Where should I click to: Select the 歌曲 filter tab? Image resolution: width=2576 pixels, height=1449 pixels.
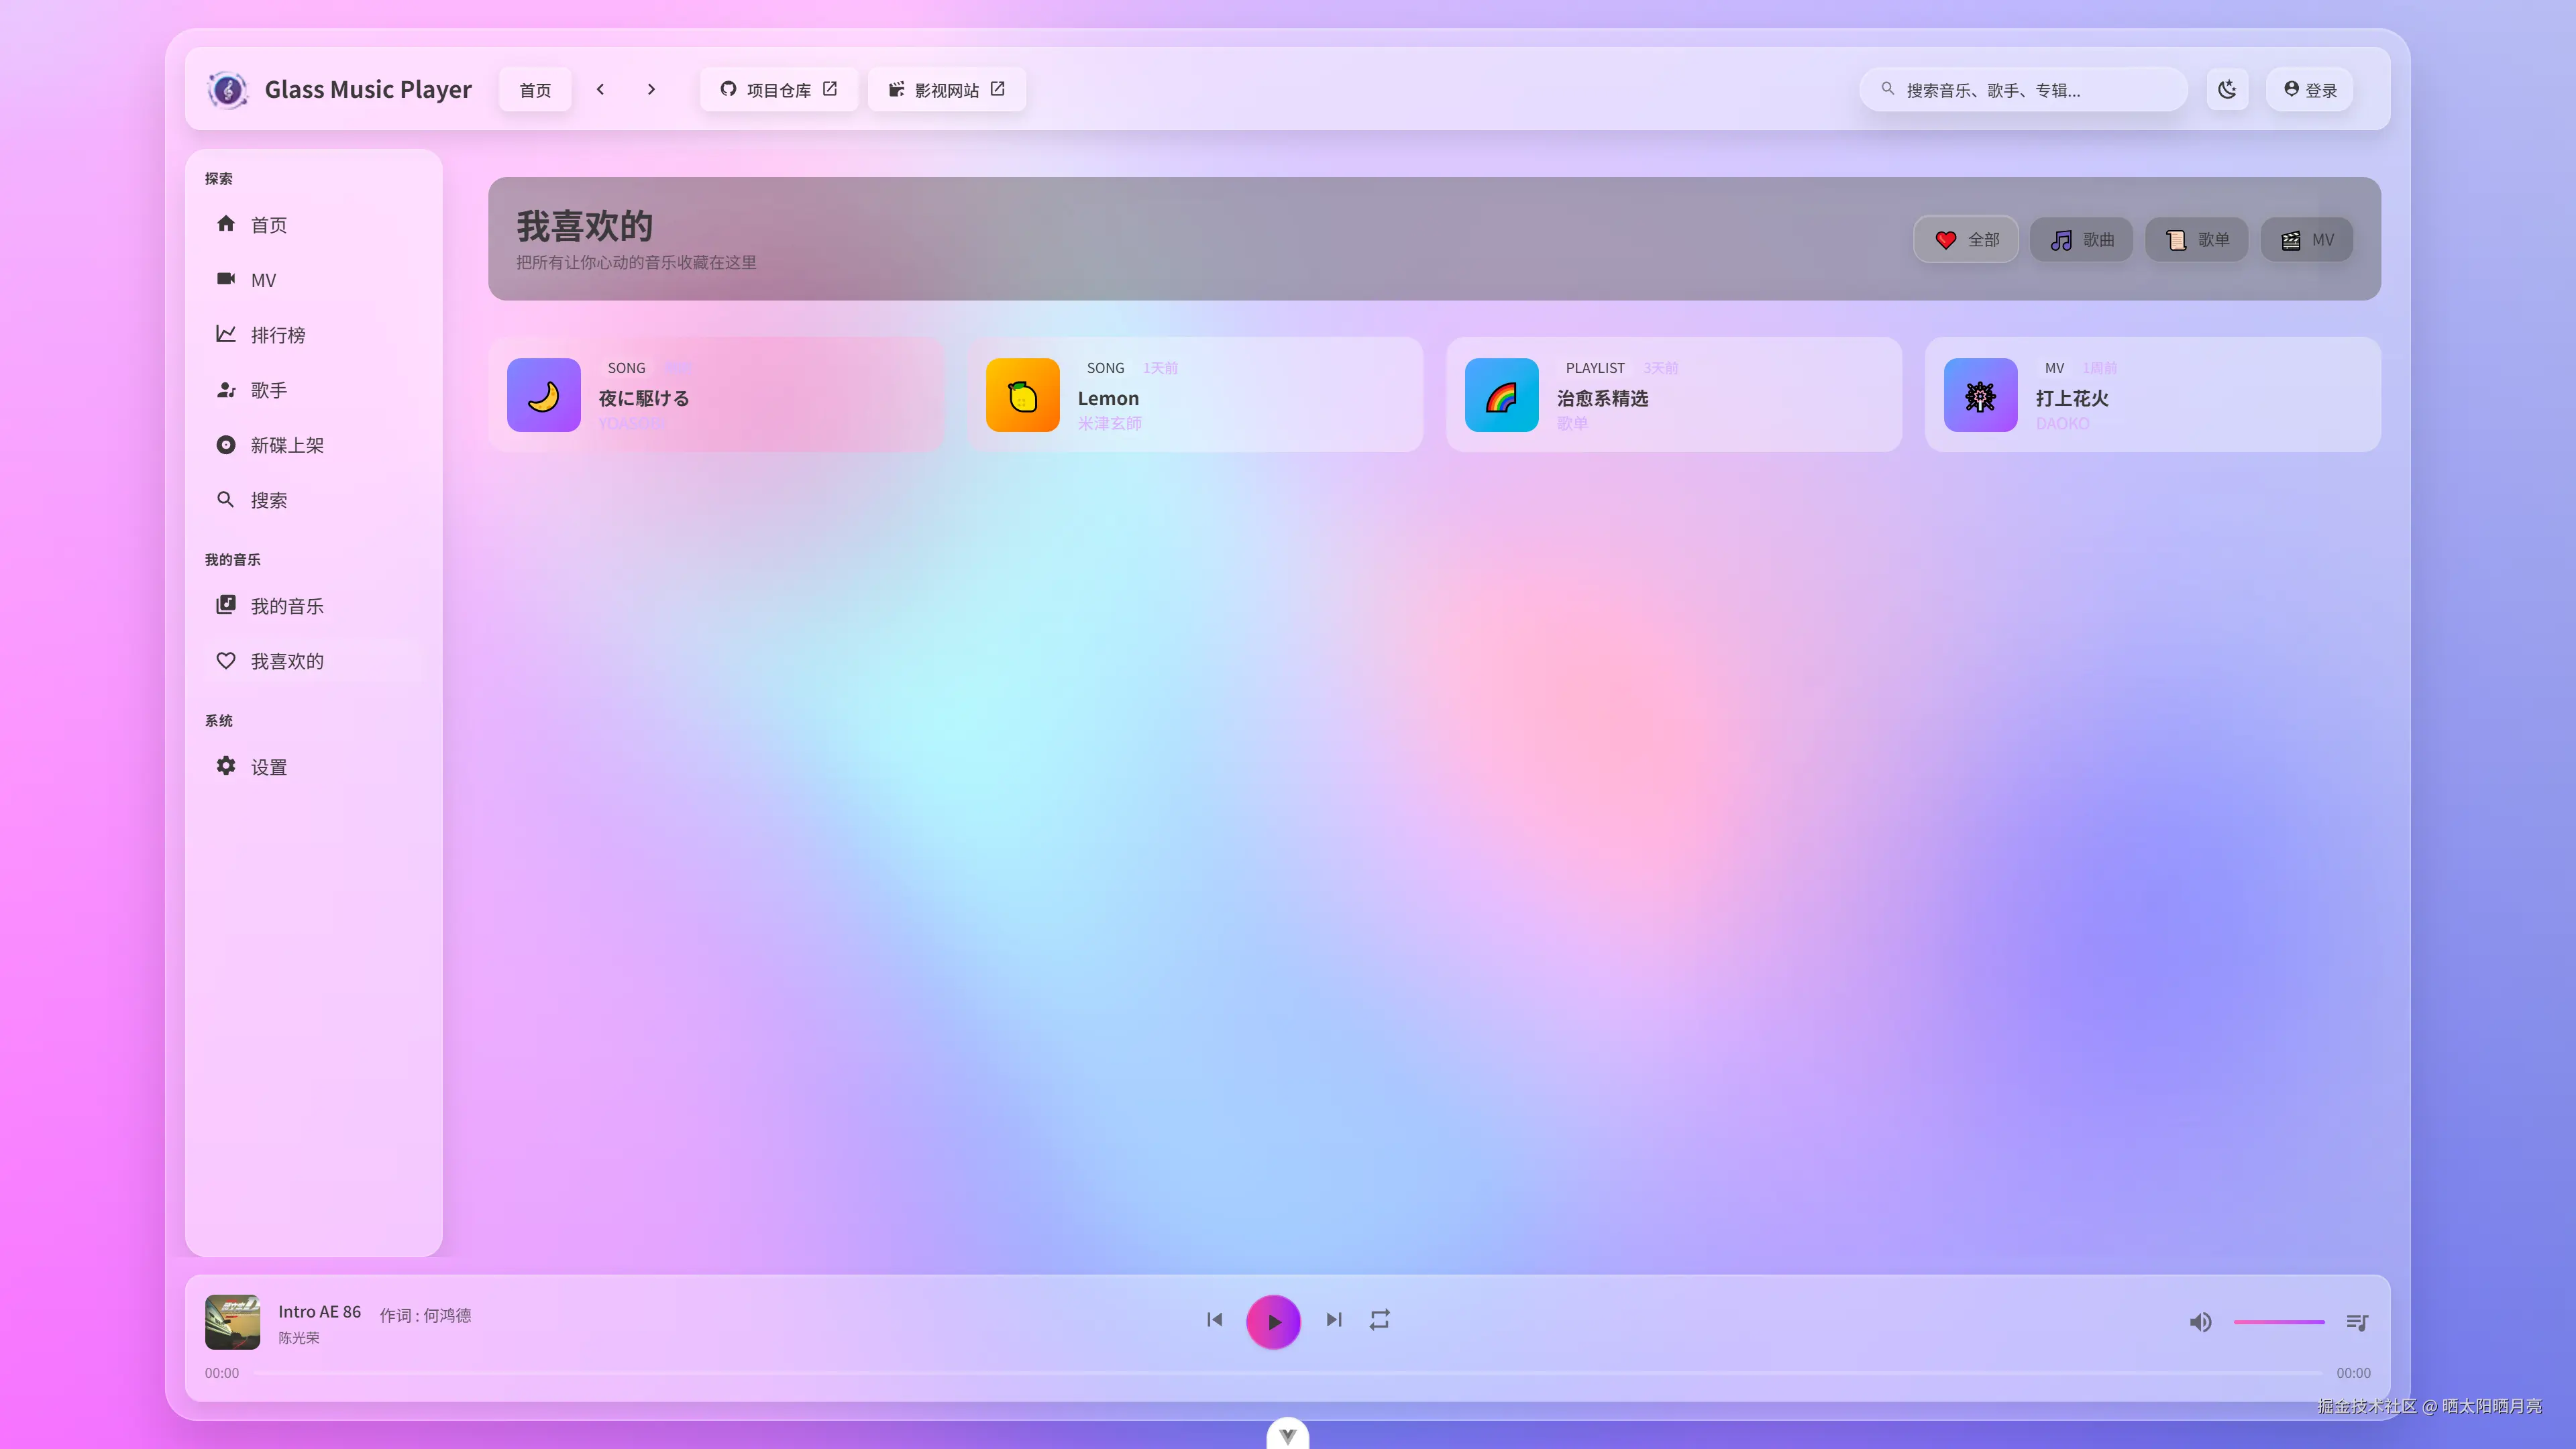2081,240
